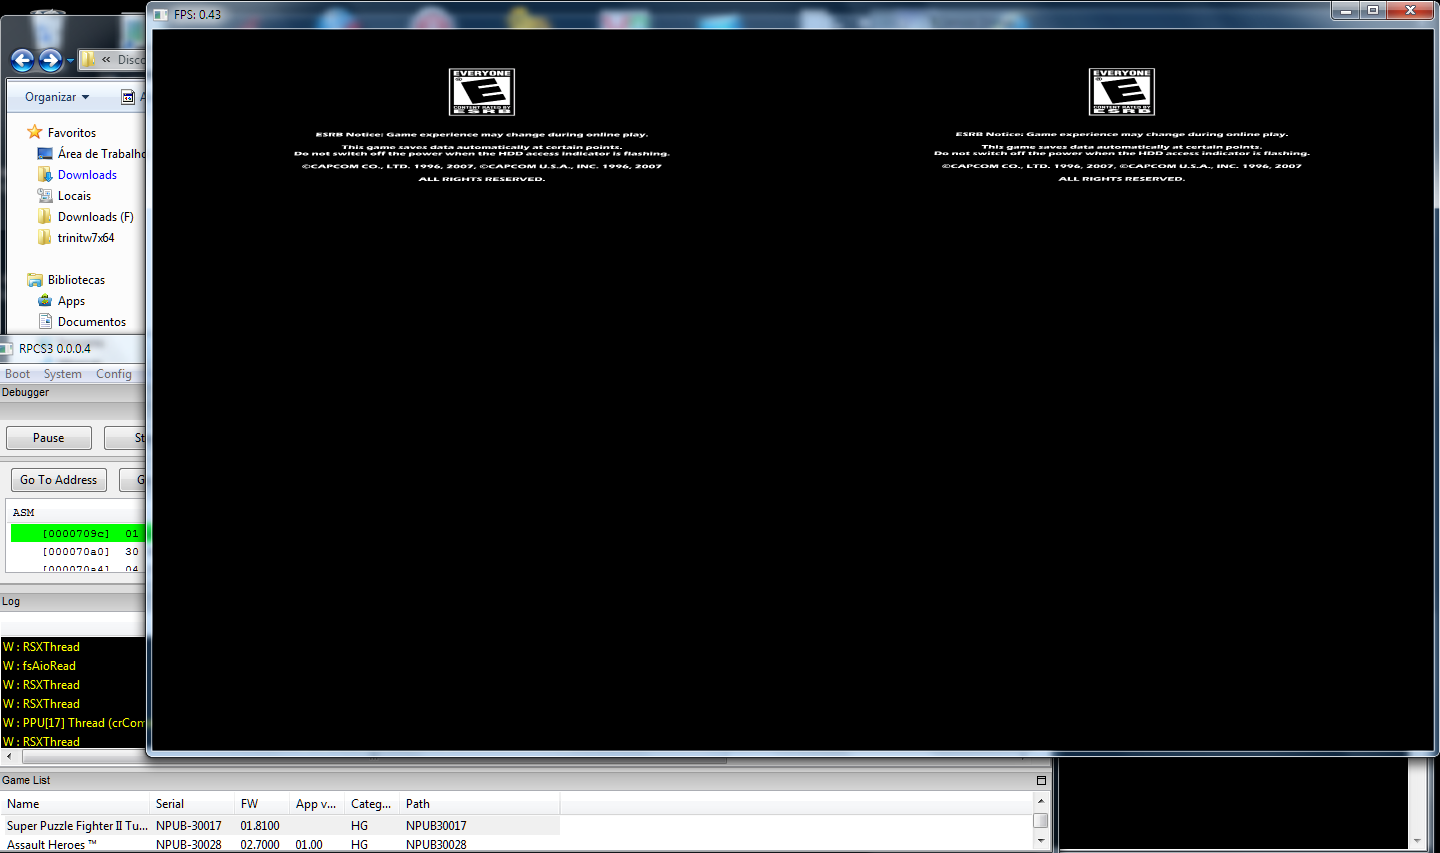The height and width of the screenshot is (853, 1440).
Task: Open the Config menu in RPCS3
Action: point(113,374)
